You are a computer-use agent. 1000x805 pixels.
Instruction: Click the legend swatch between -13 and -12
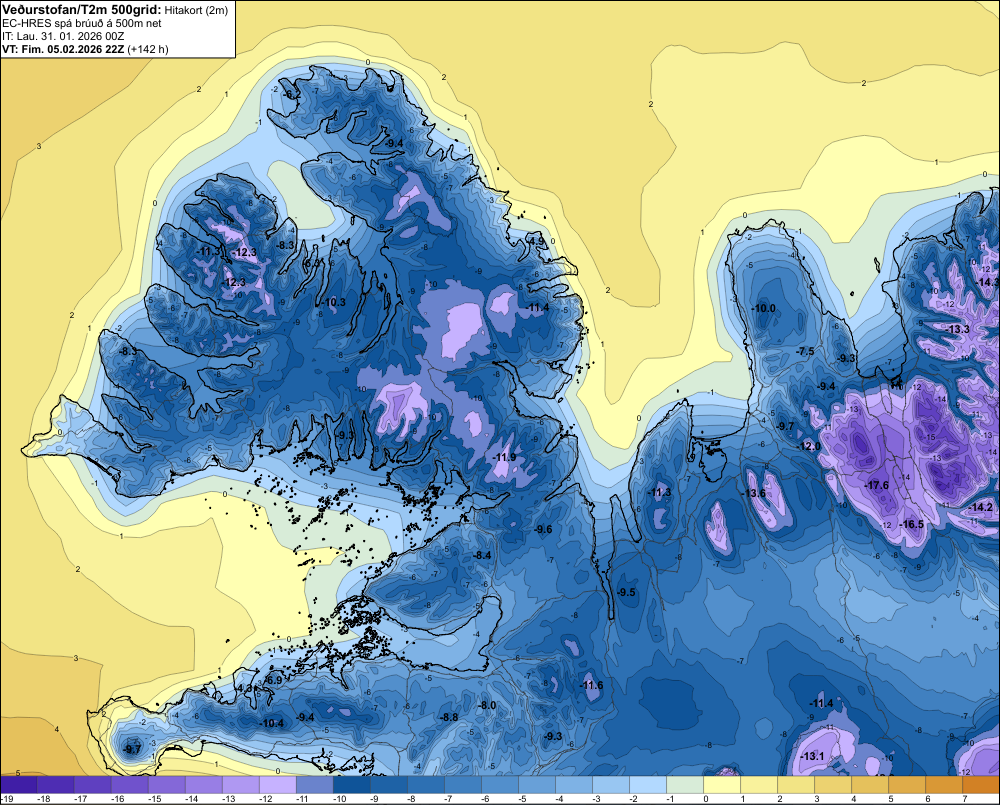click(x=240, y=785)
